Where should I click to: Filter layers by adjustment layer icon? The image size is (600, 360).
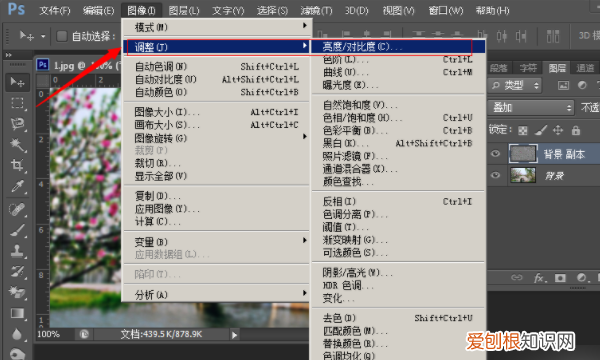click(x=582, y=85)
